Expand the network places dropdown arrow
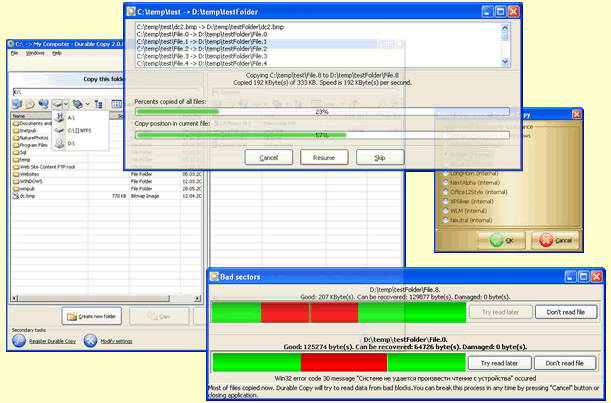 [88, 104]
